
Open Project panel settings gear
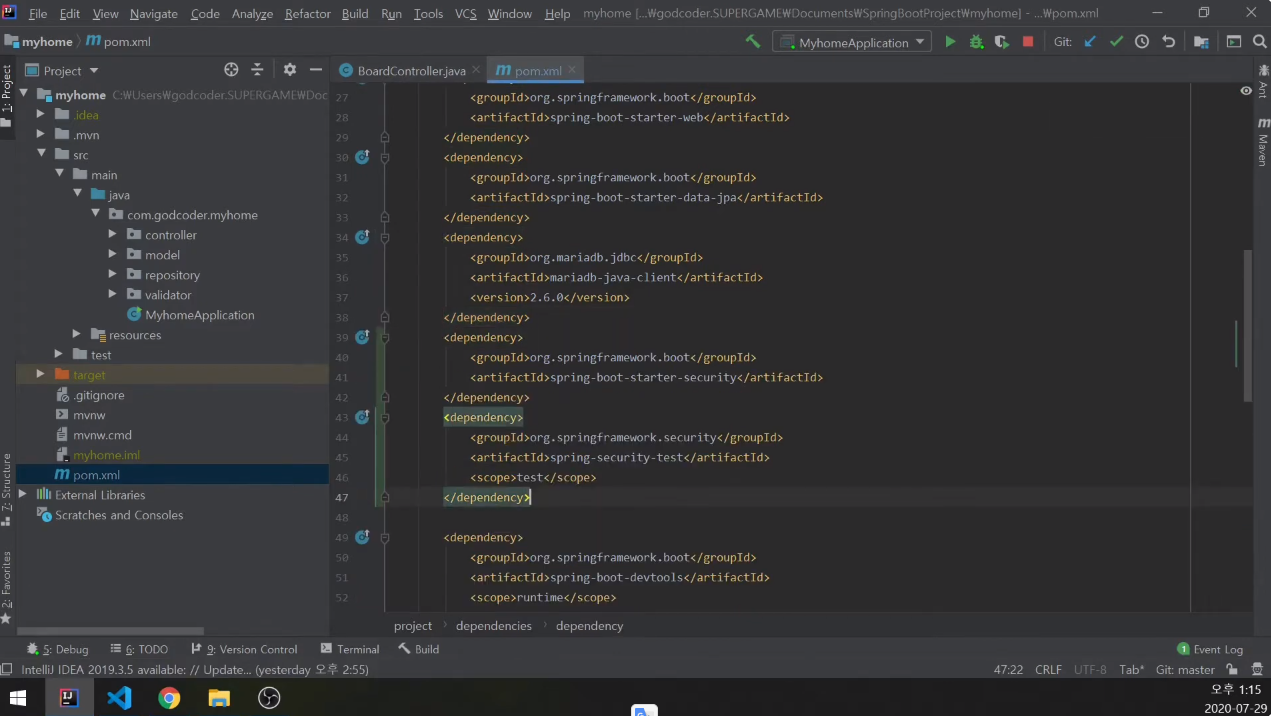tap(289, 70)
